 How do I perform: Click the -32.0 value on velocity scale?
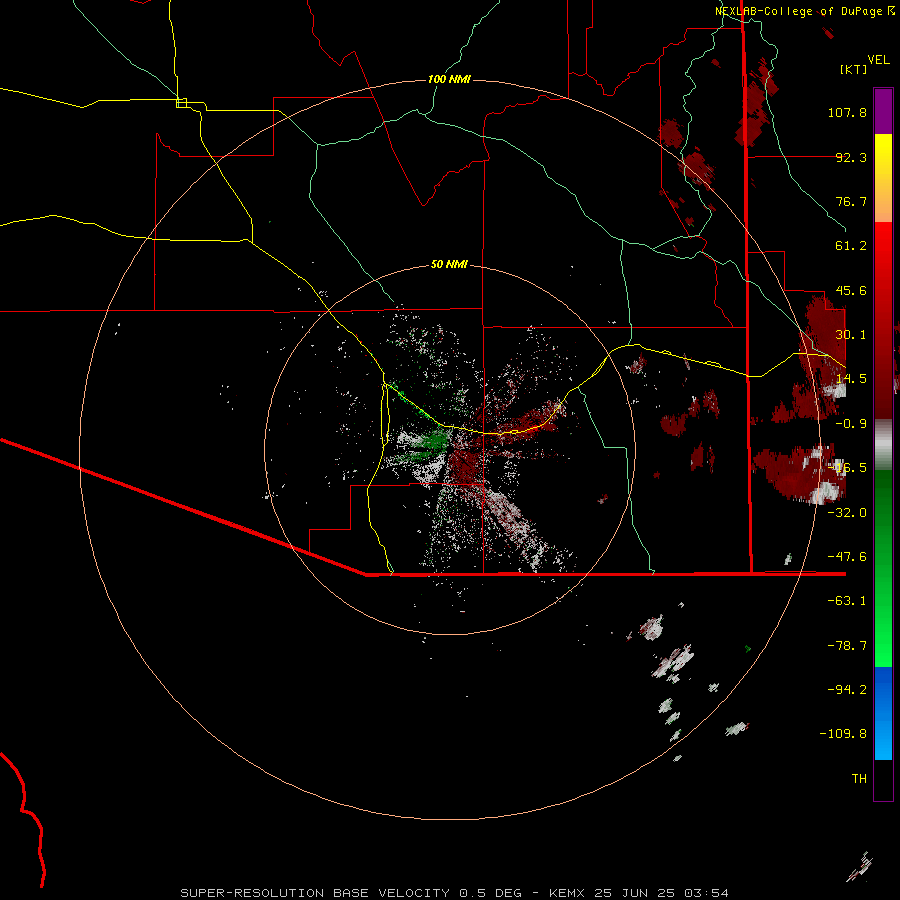click(x=847, y=513)
